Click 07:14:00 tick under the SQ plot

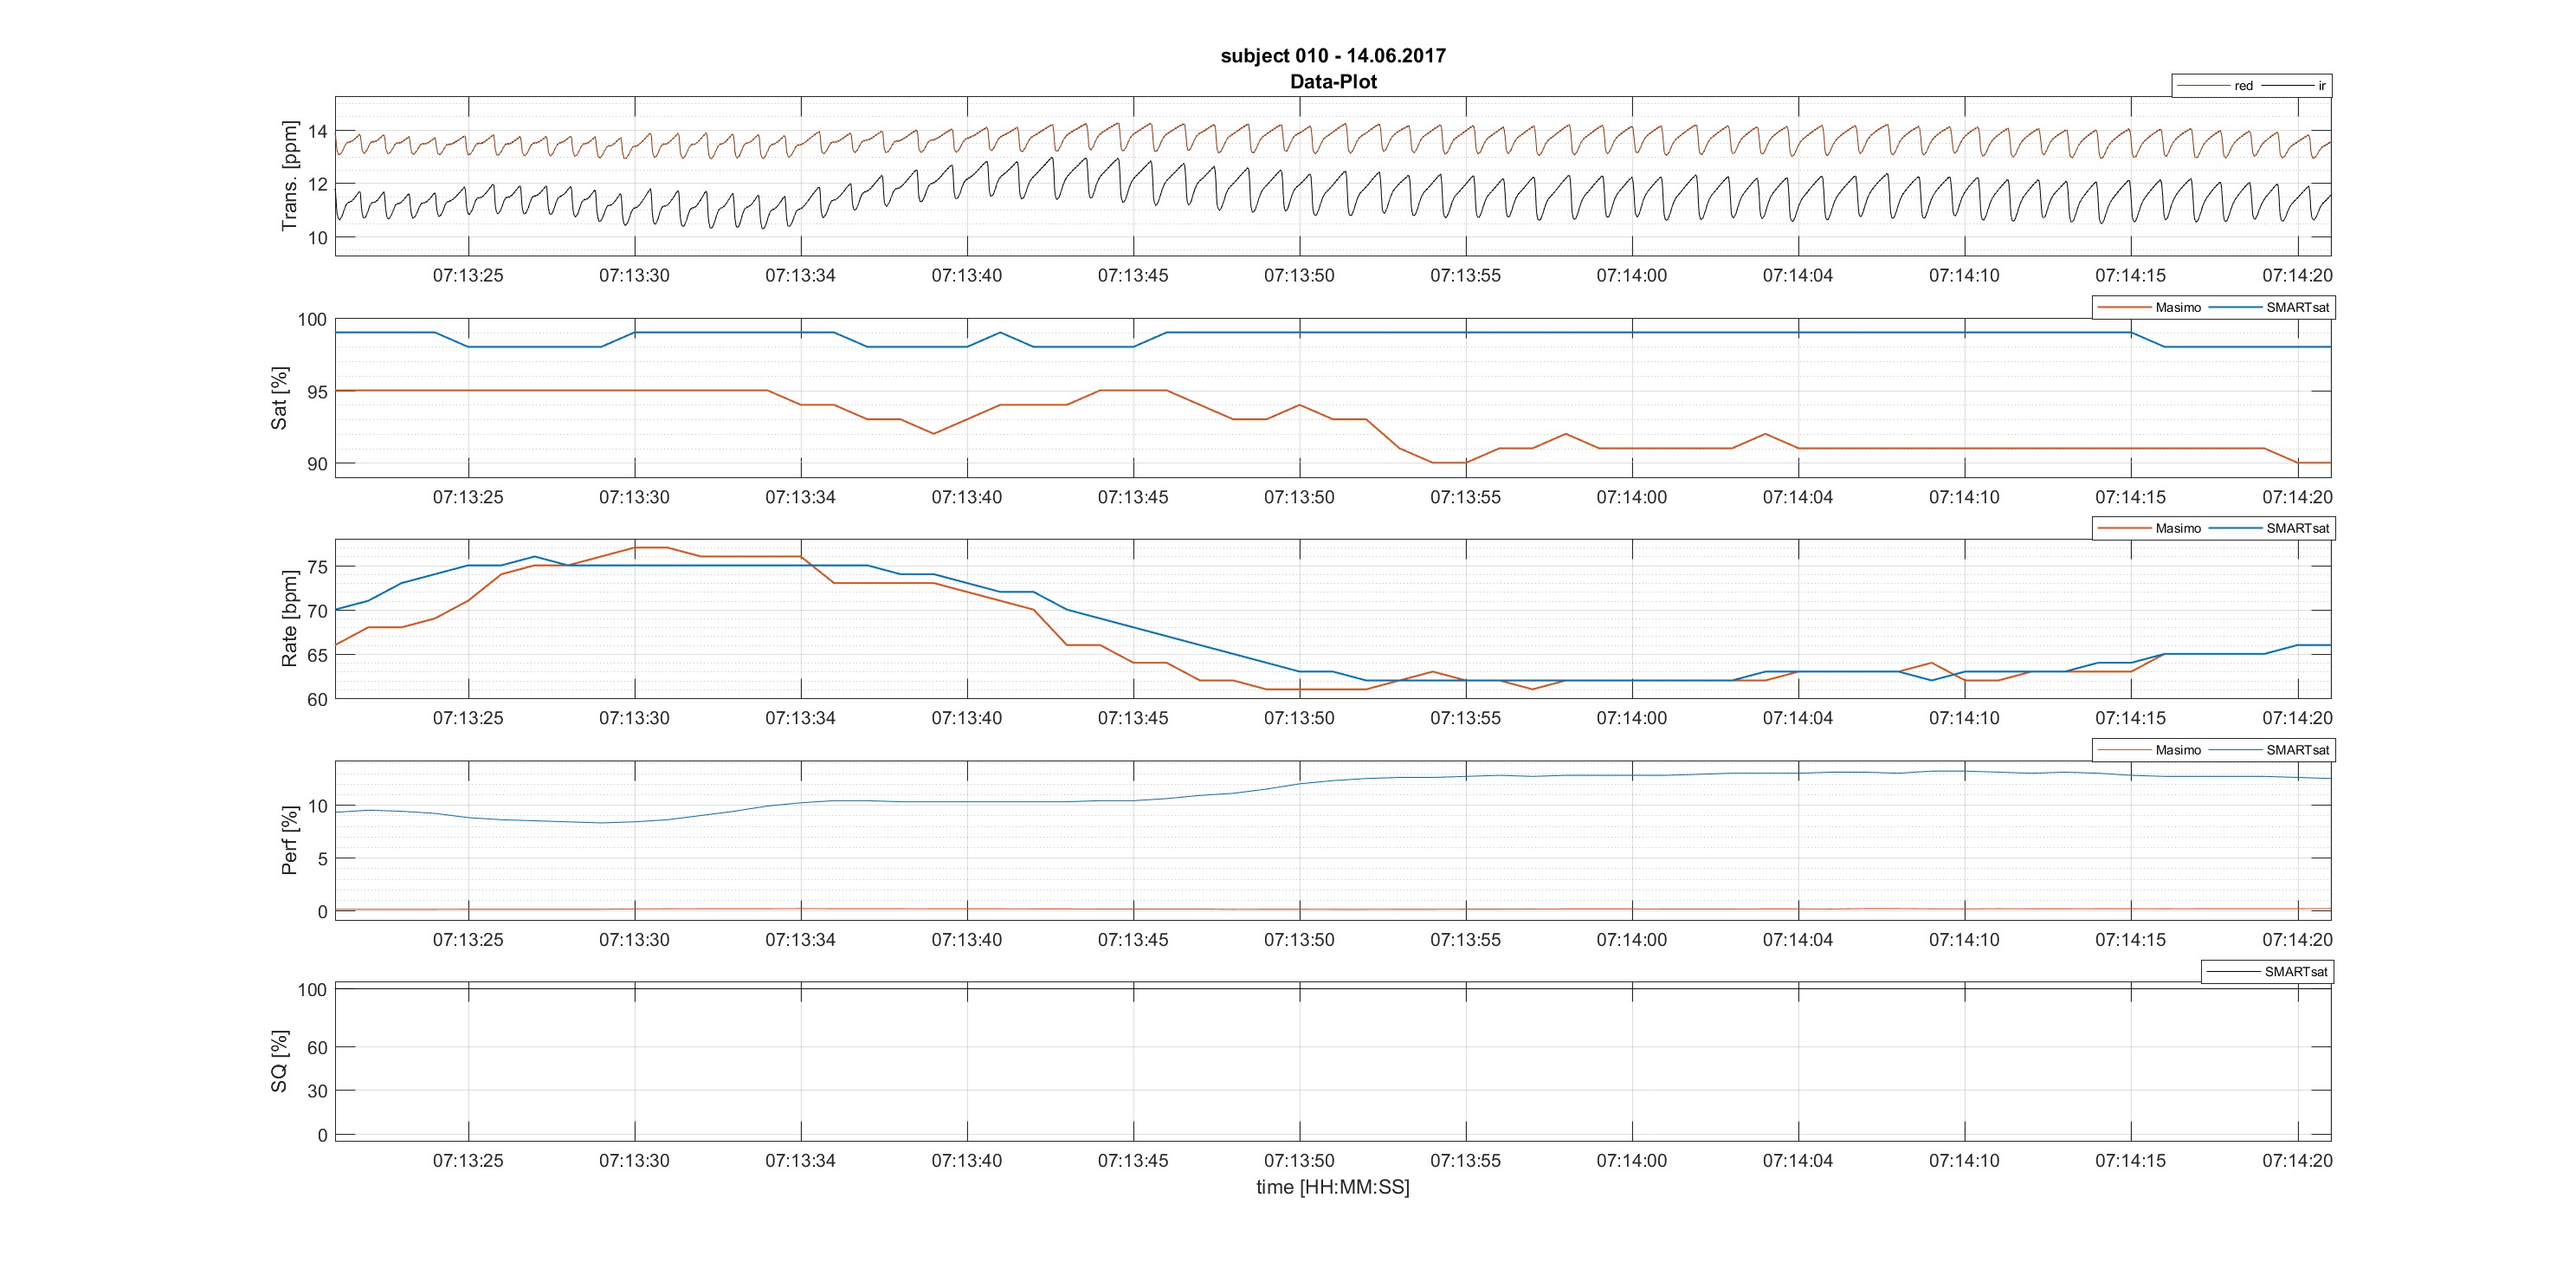pyautogui.click(x=1631, y=1161)
